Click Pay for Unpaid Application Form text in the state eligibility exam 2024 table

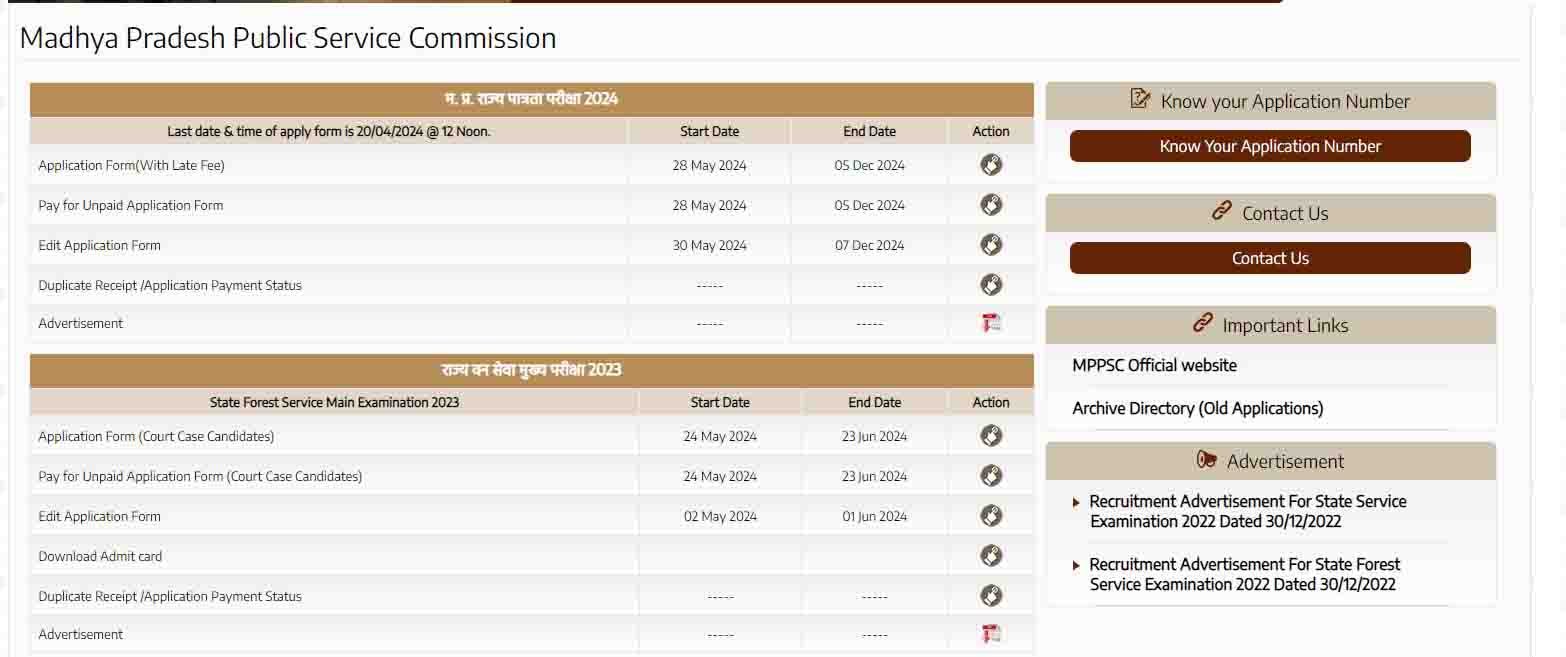130,206
